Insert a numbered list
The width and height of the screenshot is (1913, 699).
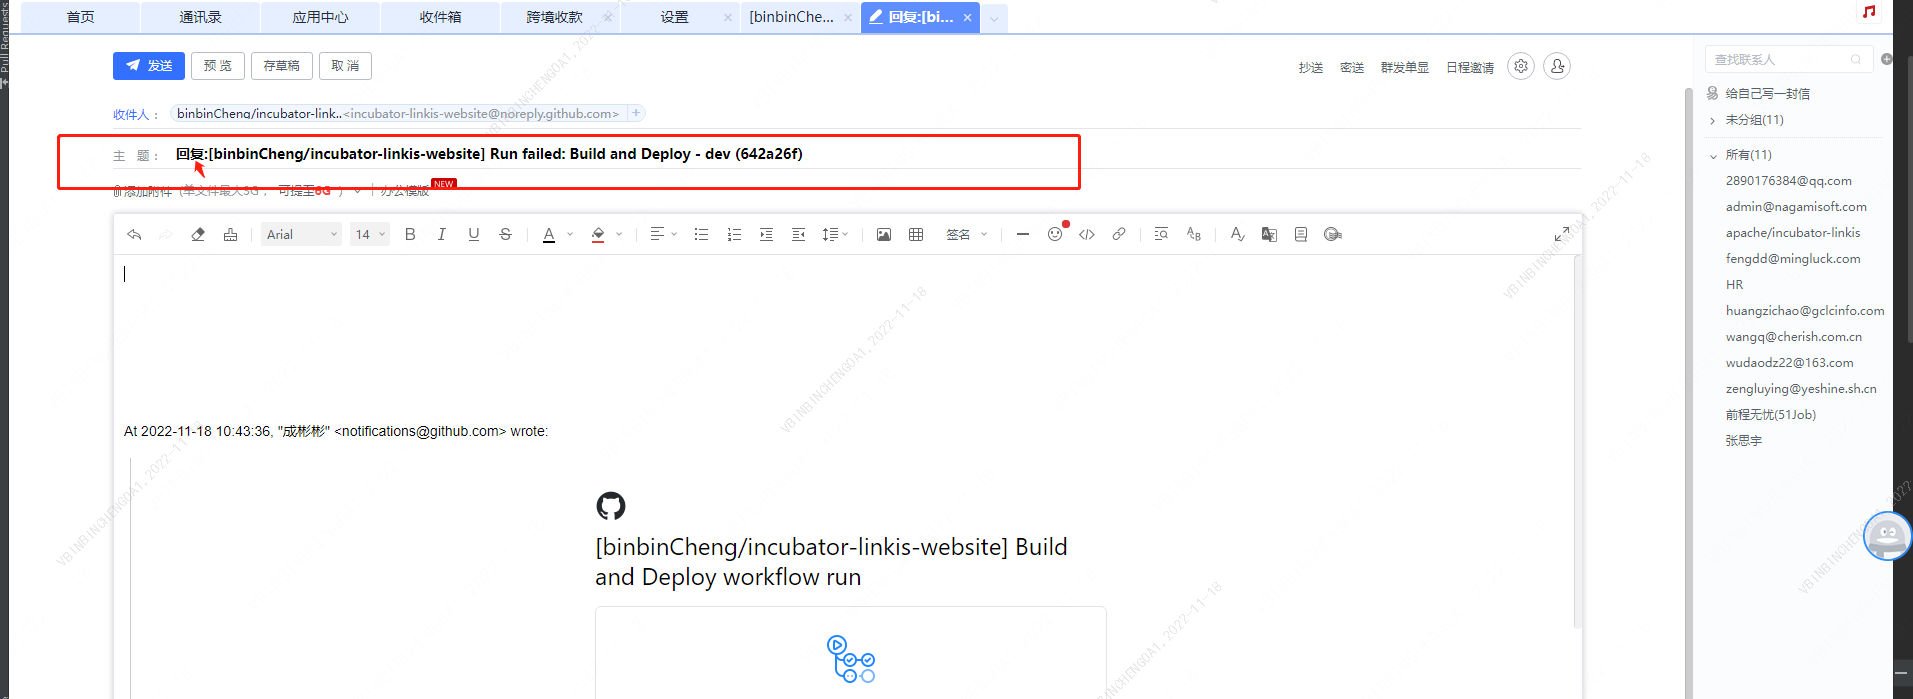pyautogui.click(x=734, y=234)
